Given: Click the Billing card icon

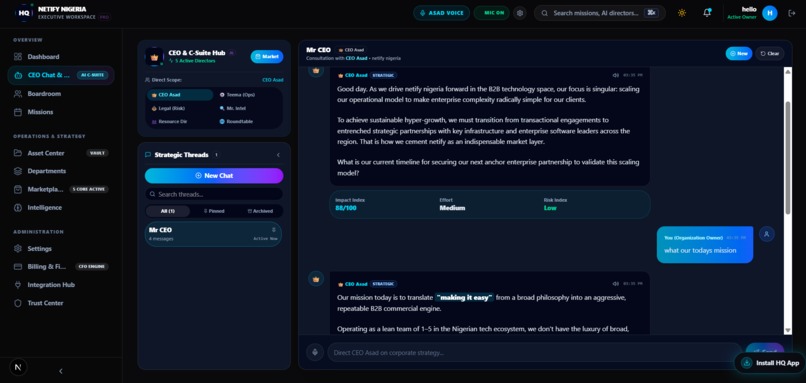Looking at the screenshot, I should tap(19, 267).
